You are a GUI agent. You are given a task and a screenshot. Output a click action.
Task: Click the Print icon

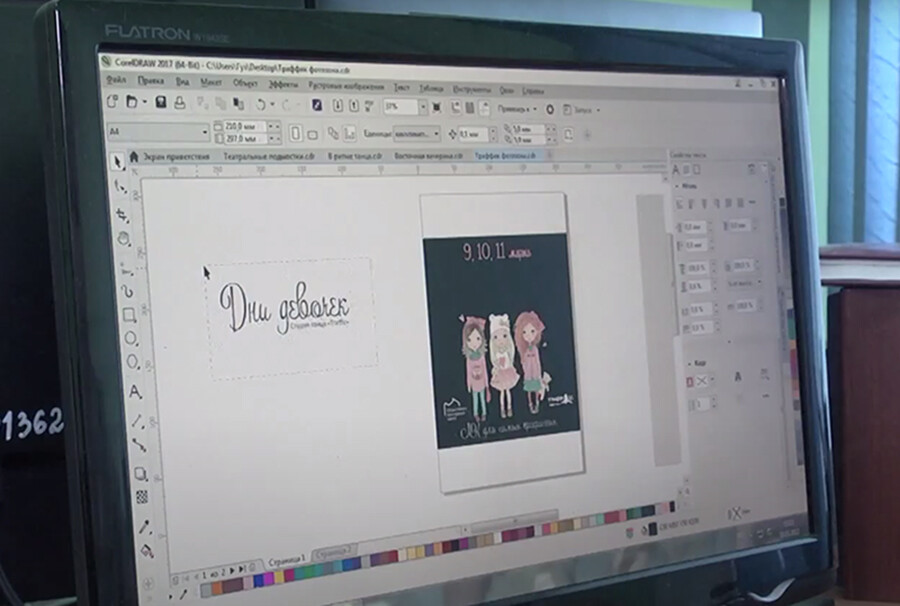[x=180, y=103]
